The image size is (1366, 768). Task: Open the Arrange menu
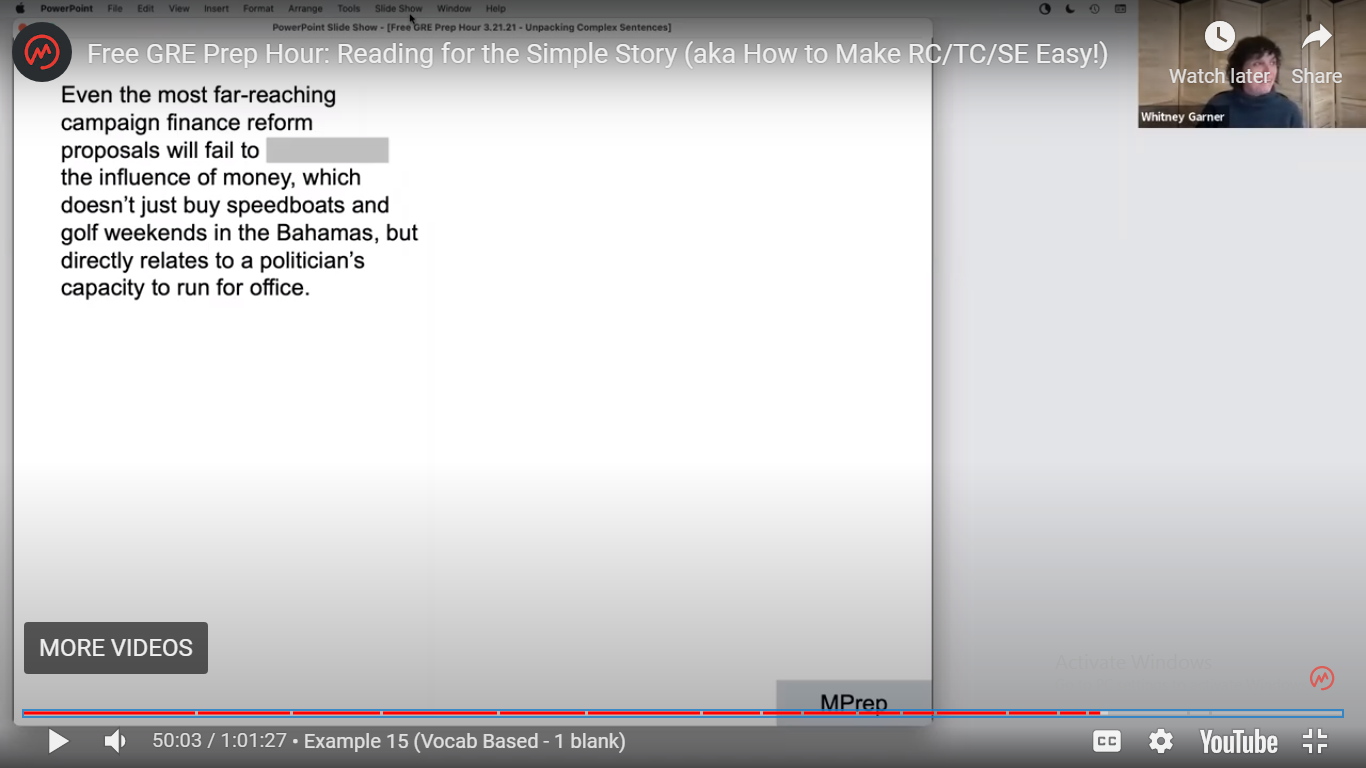tap(305, 8)
